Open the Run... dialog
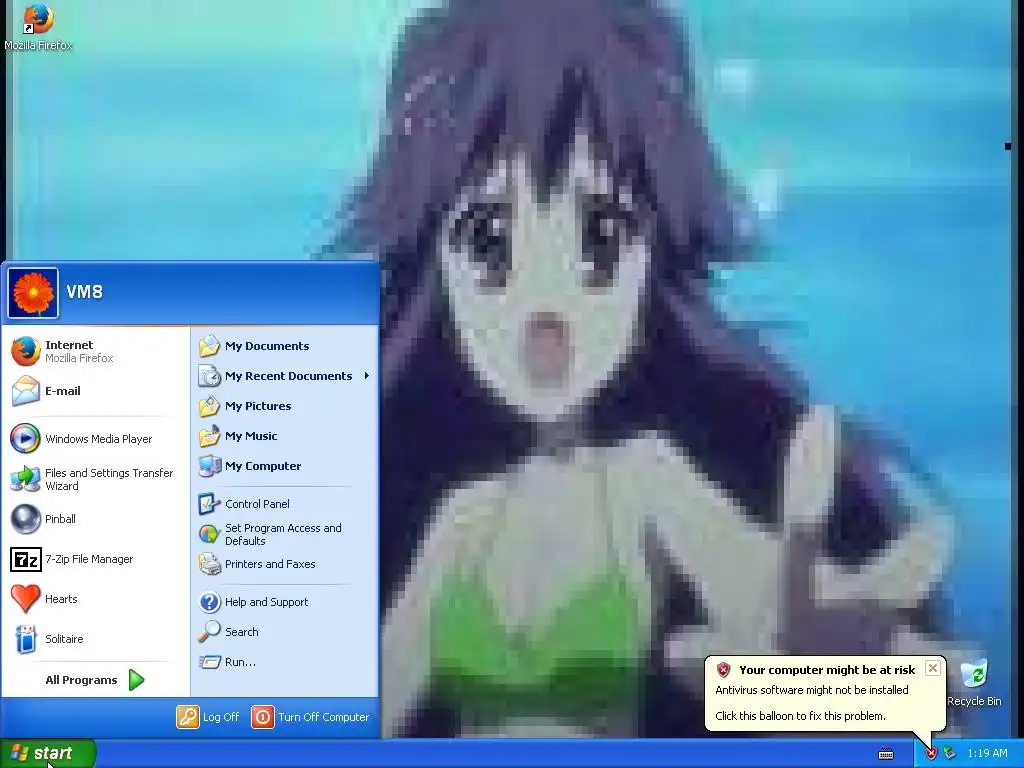 (285, 662)
